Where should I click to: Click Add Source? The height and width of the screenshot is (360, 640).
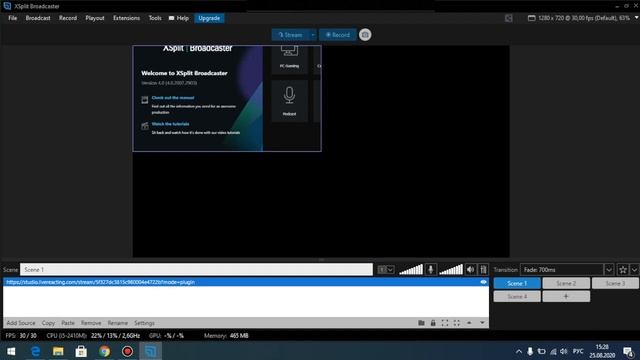click(x=21, y=323)
